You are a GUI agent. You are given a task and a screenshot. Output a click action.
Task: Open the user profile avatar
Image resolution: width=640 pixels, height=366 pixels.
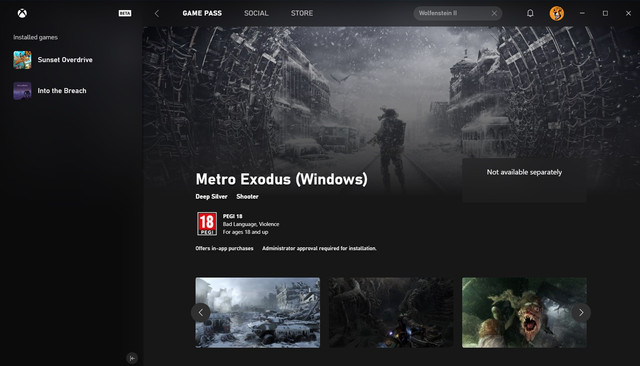556,13
